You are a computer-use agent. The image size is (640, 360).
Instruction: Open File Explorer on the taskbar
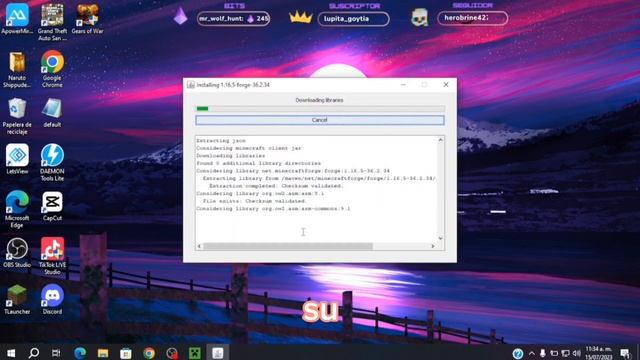coord(103,353)
